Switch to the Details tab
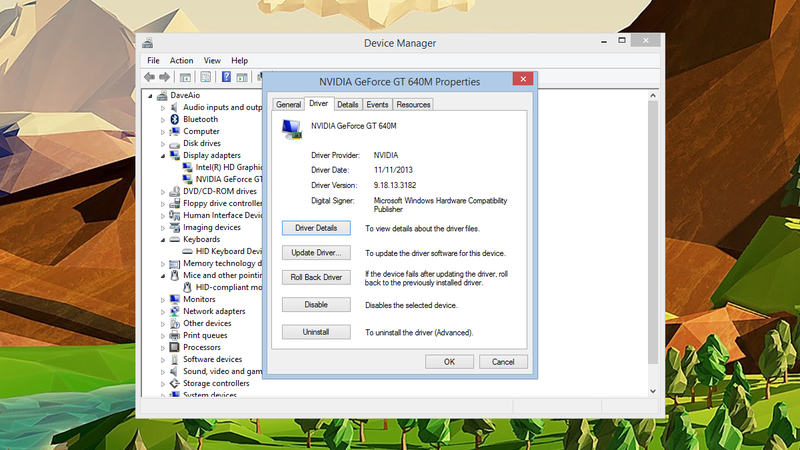Screen dimensions: 800x450 (x=348, y=105)
